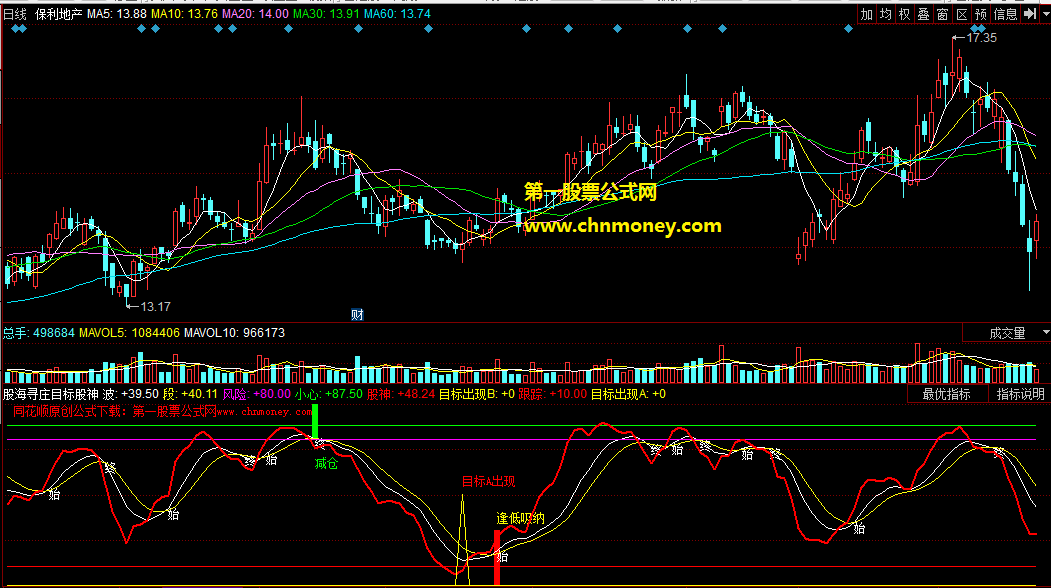The height and width of the screenshot is (588, 1051).
Task: Open the 信息 info panel button
Action: pos(1005,14)
